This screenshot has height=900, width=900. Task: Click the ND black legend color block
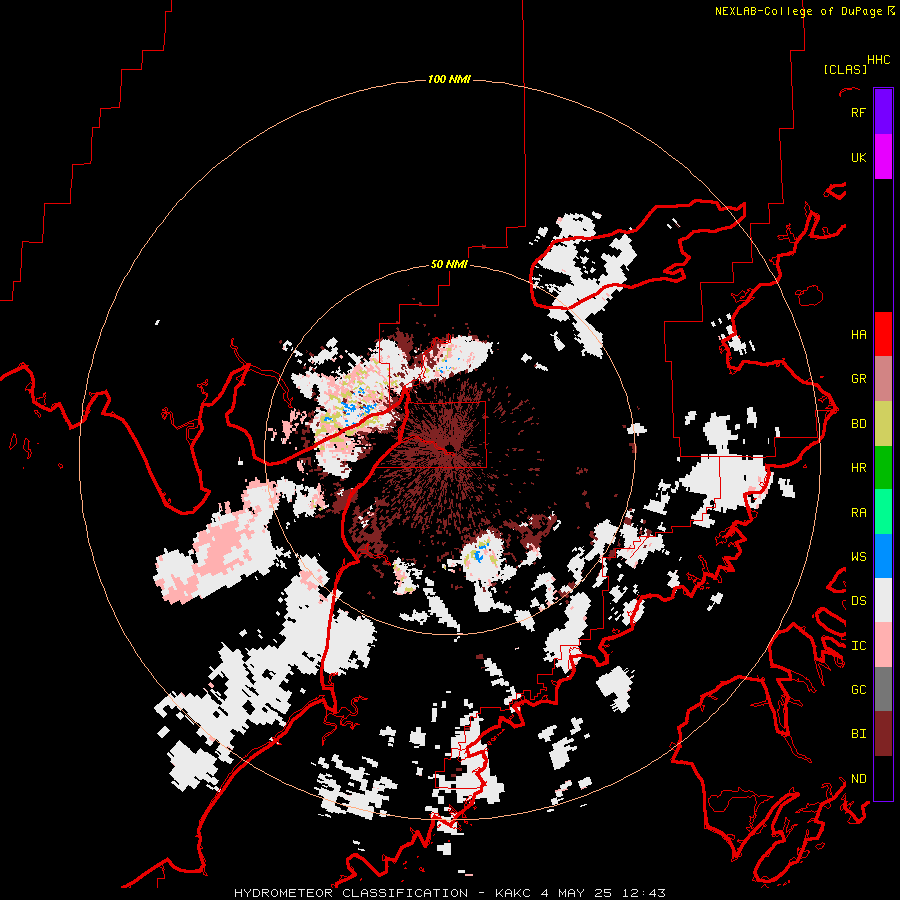(x=883, y=778)
